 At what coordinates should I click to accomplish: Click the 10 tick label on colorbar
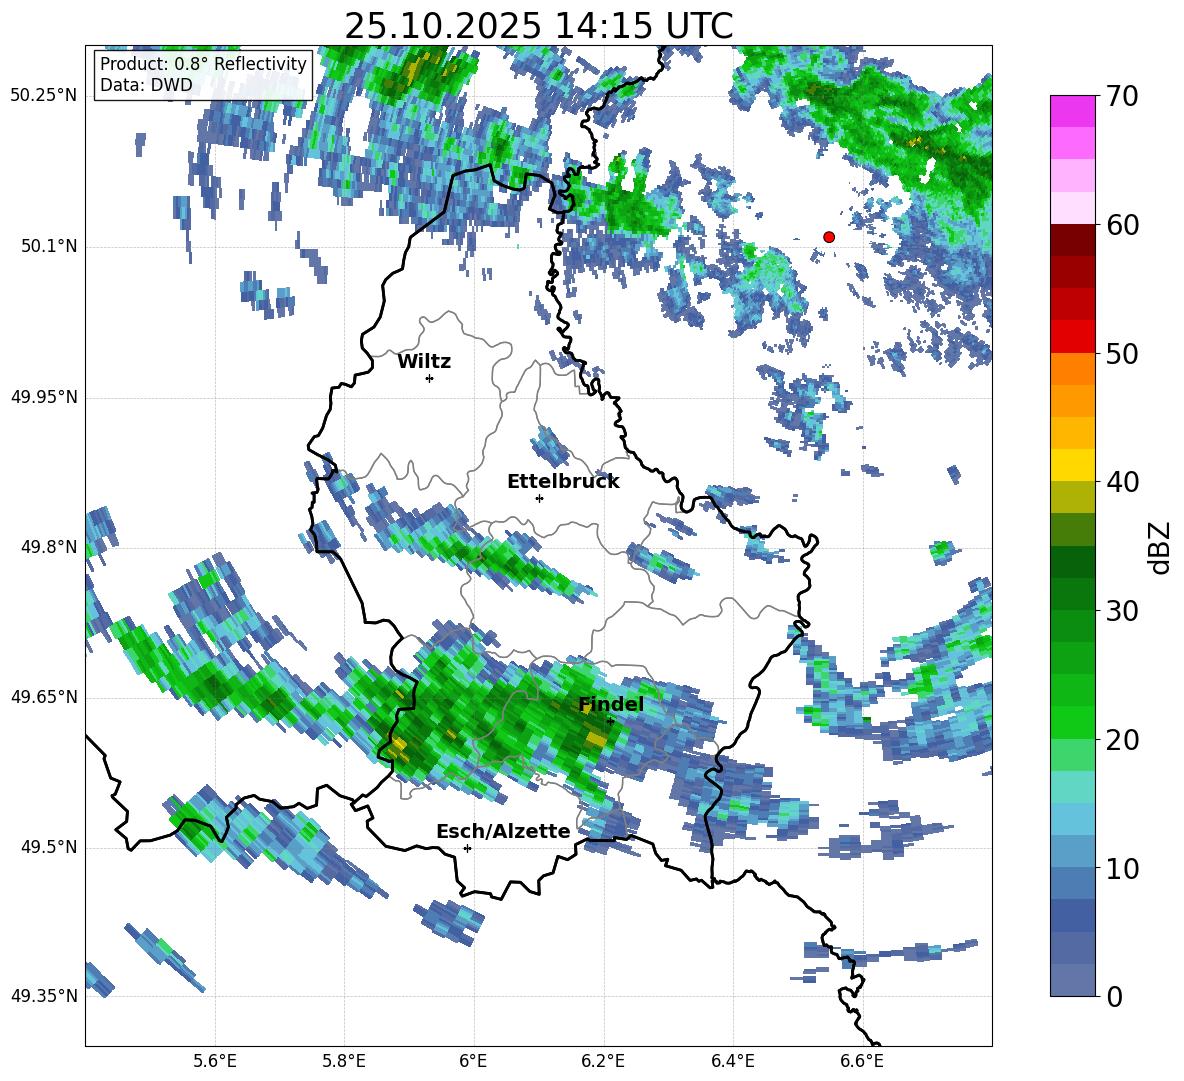(x=1121, y=868)
